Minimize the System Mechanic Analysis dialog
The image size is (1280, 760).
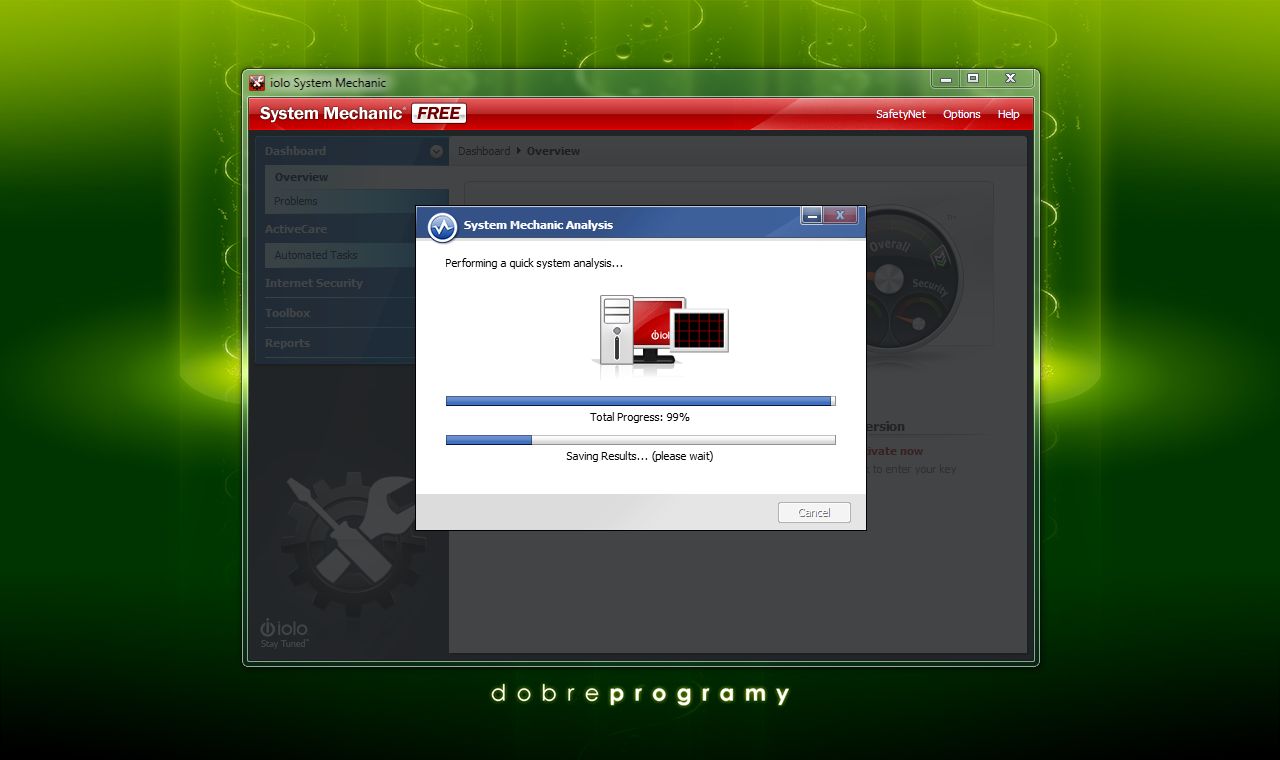[812, 215]
